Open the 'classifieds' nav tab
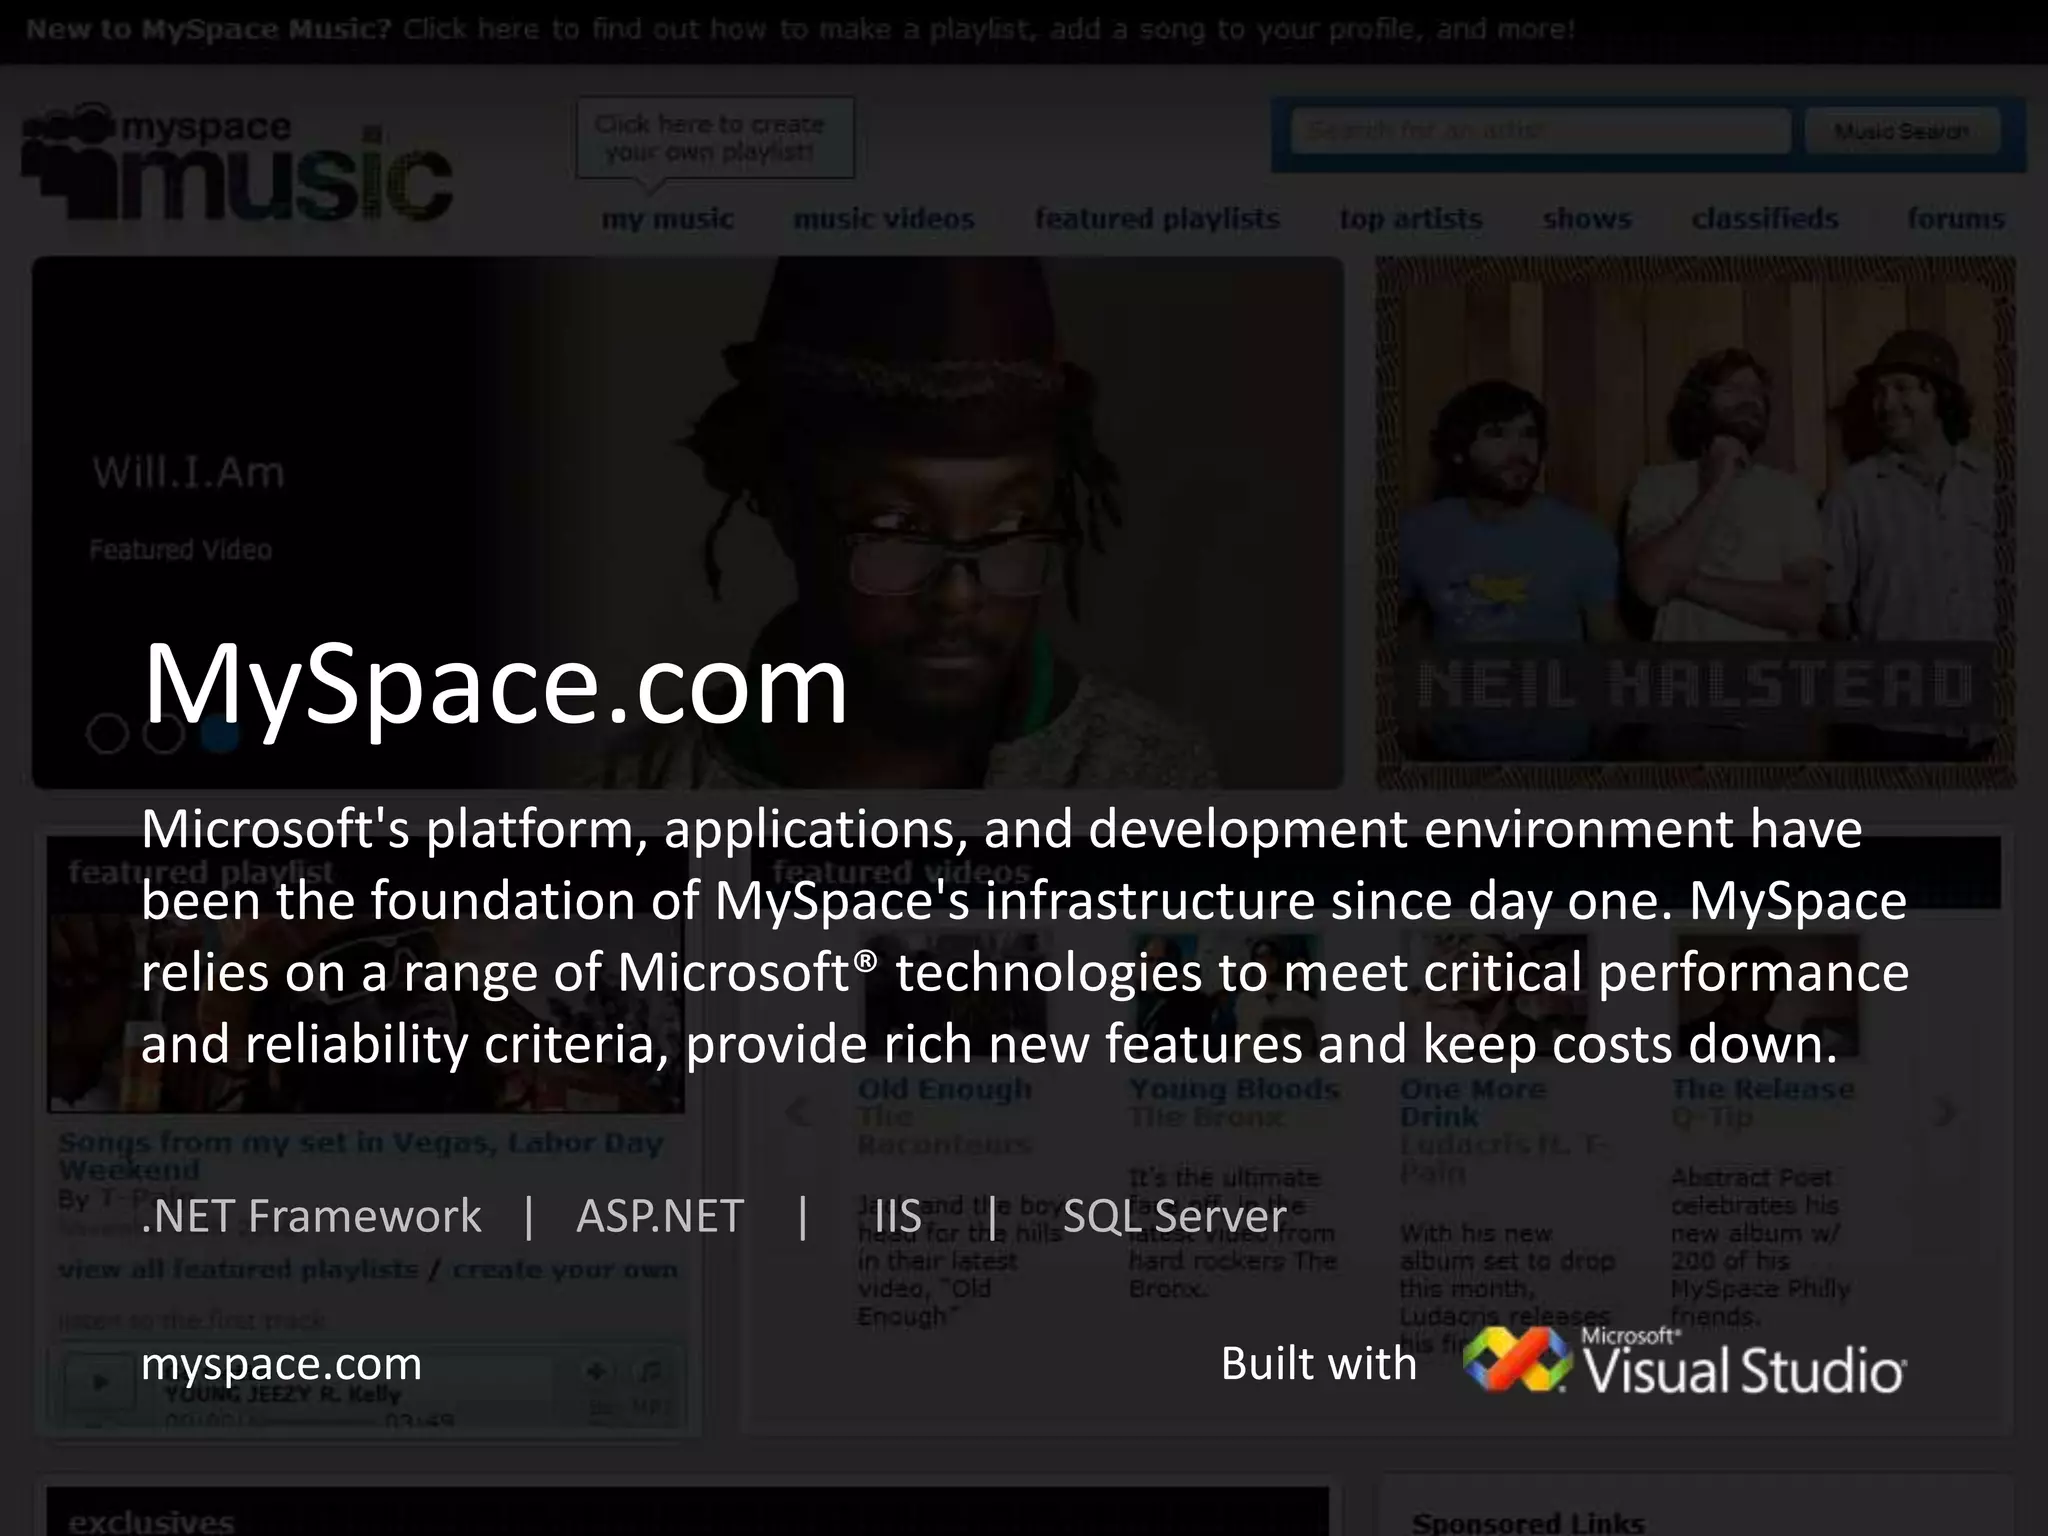This screenshot has height=1536, width=2048. (x=1765, y=218)
